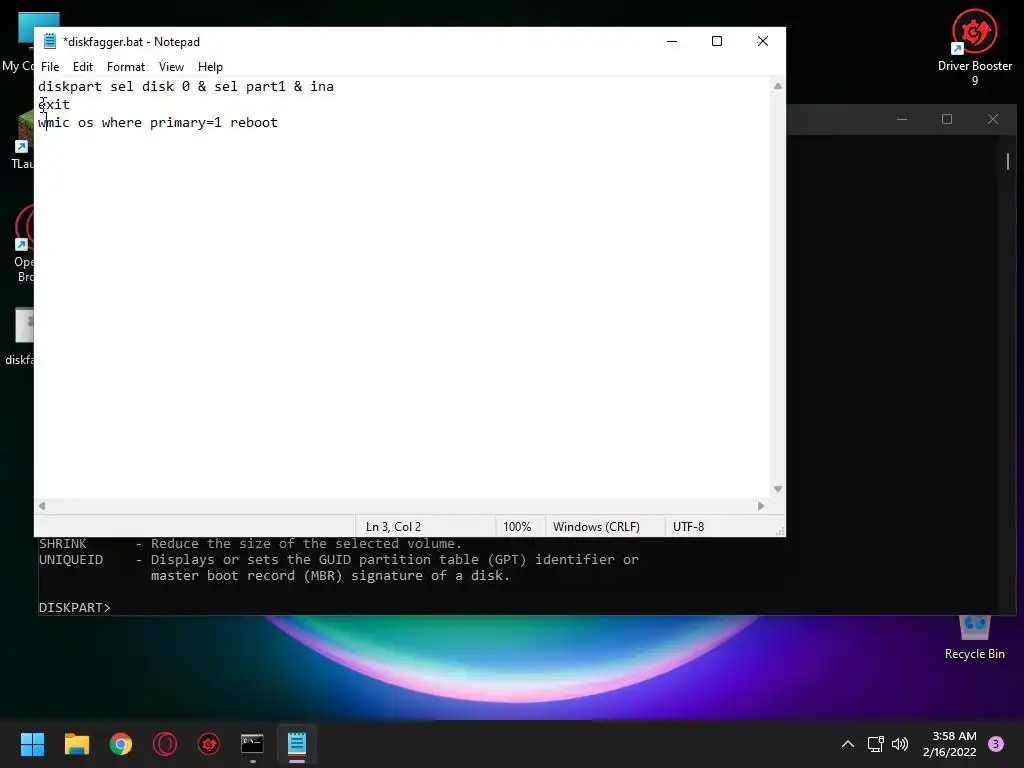Screen dimensions: 1024x768
Task: Open the Edit menu in Notepad
Action: pyautogui.click(x=82, y=67)
